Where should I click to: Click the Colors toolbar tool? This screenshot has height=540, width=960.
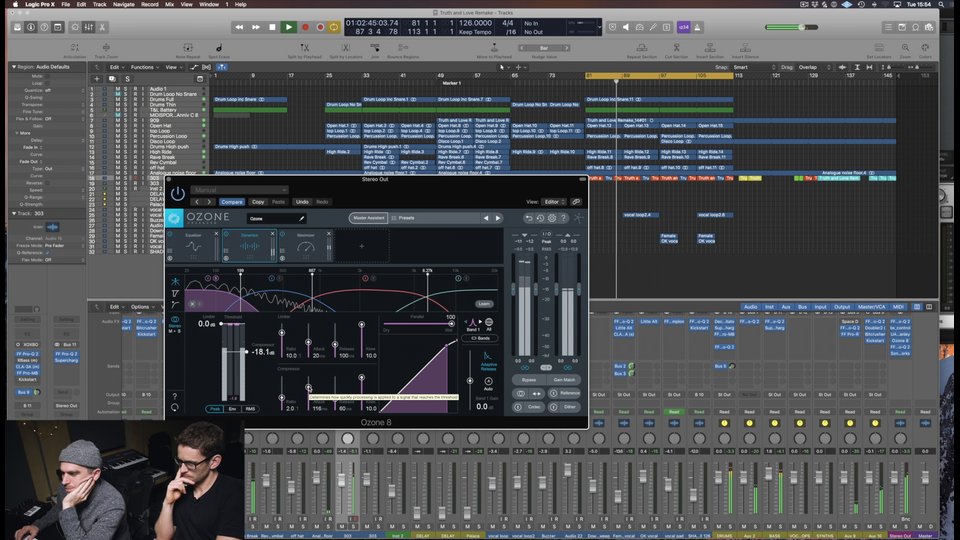[925, 51]
